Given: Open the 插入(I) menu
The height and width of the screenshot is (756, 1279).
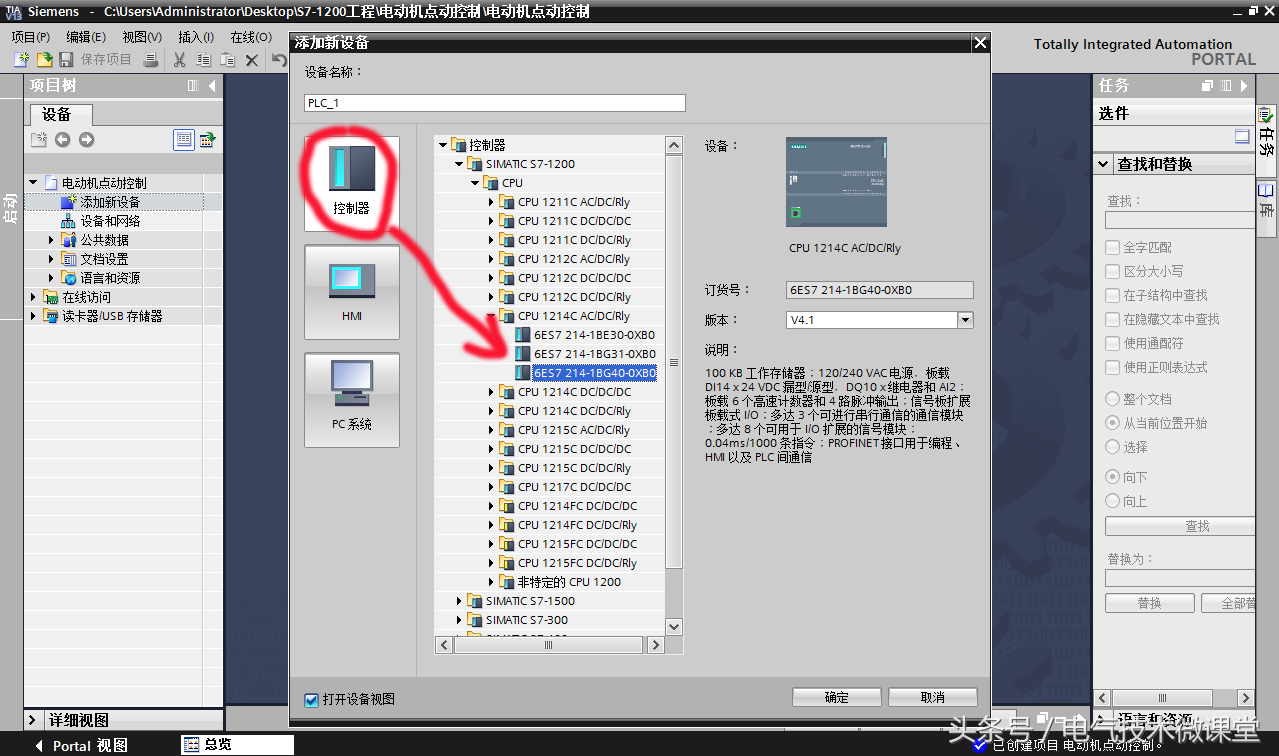Looking at the screenshot, I should pos(196,36).
